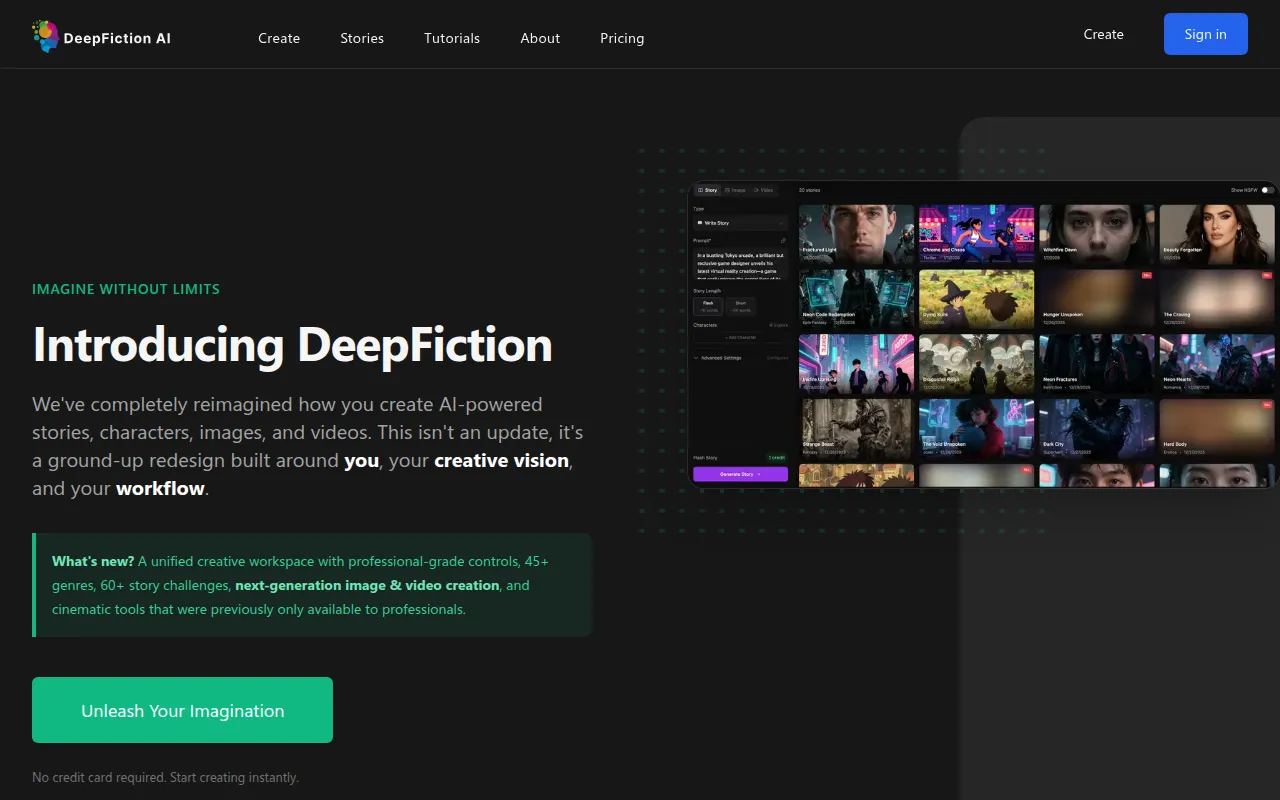Choose the Short story length option
1280x800 pixels.
point(741,306)
